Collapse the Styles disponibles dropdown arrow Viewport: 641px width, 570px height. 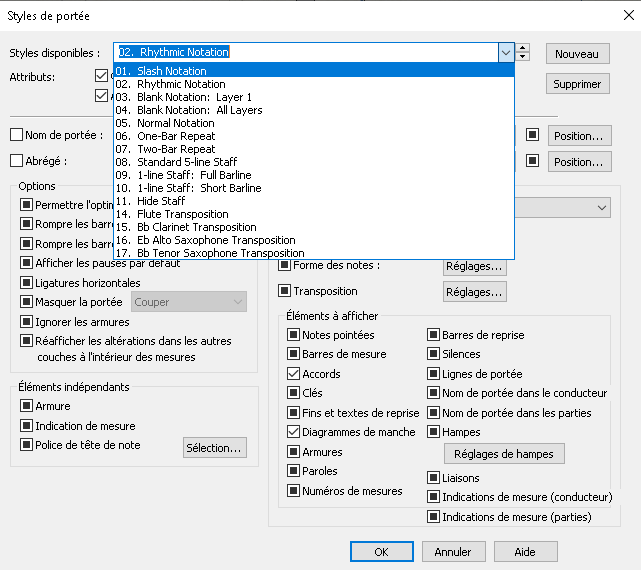point(506,52)
